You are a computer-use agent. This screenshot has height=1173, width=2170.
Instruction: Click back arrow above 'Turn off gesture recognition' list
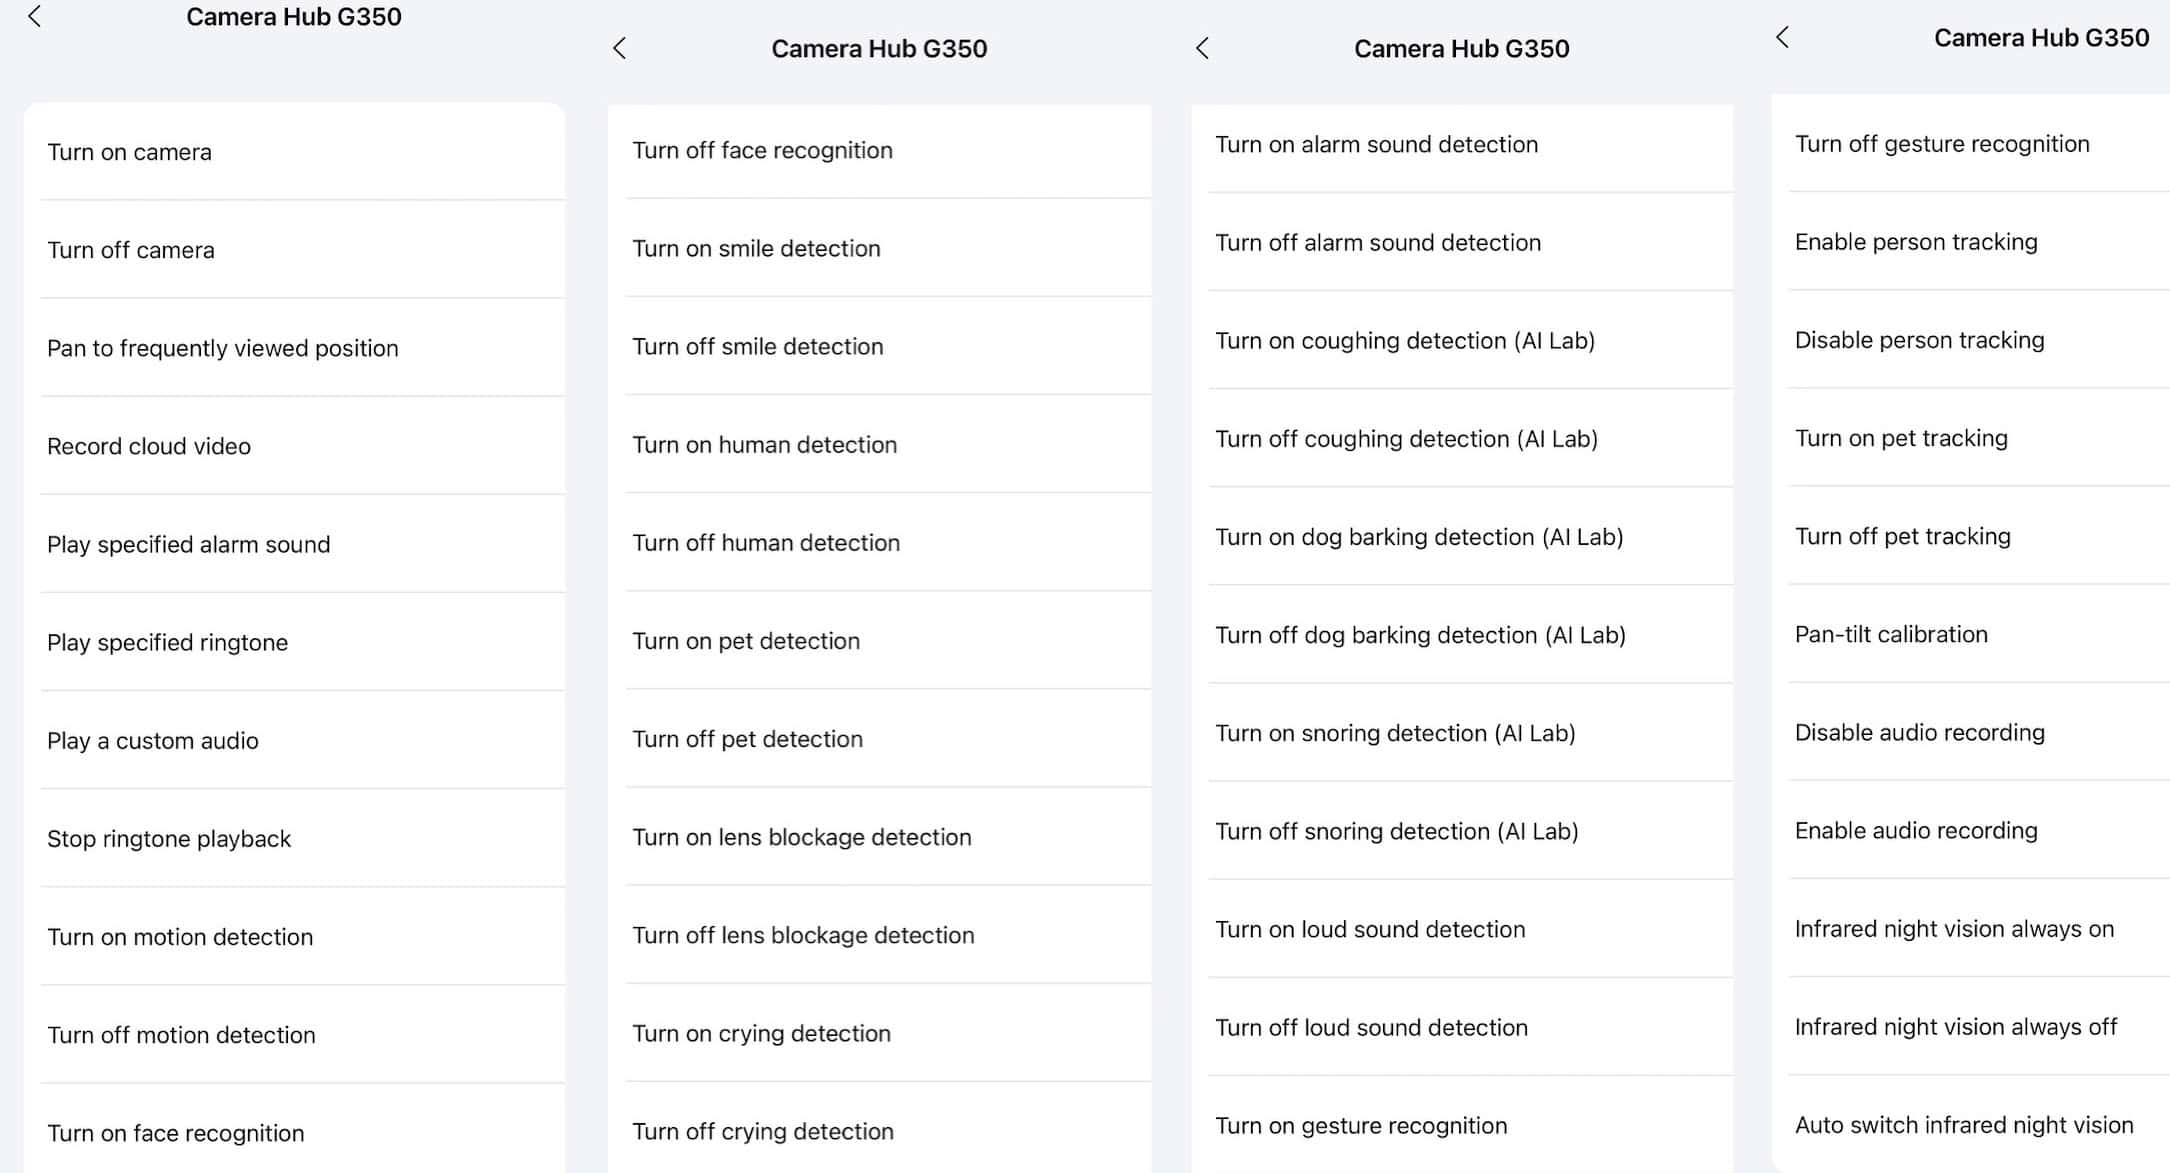(1782, 37)
